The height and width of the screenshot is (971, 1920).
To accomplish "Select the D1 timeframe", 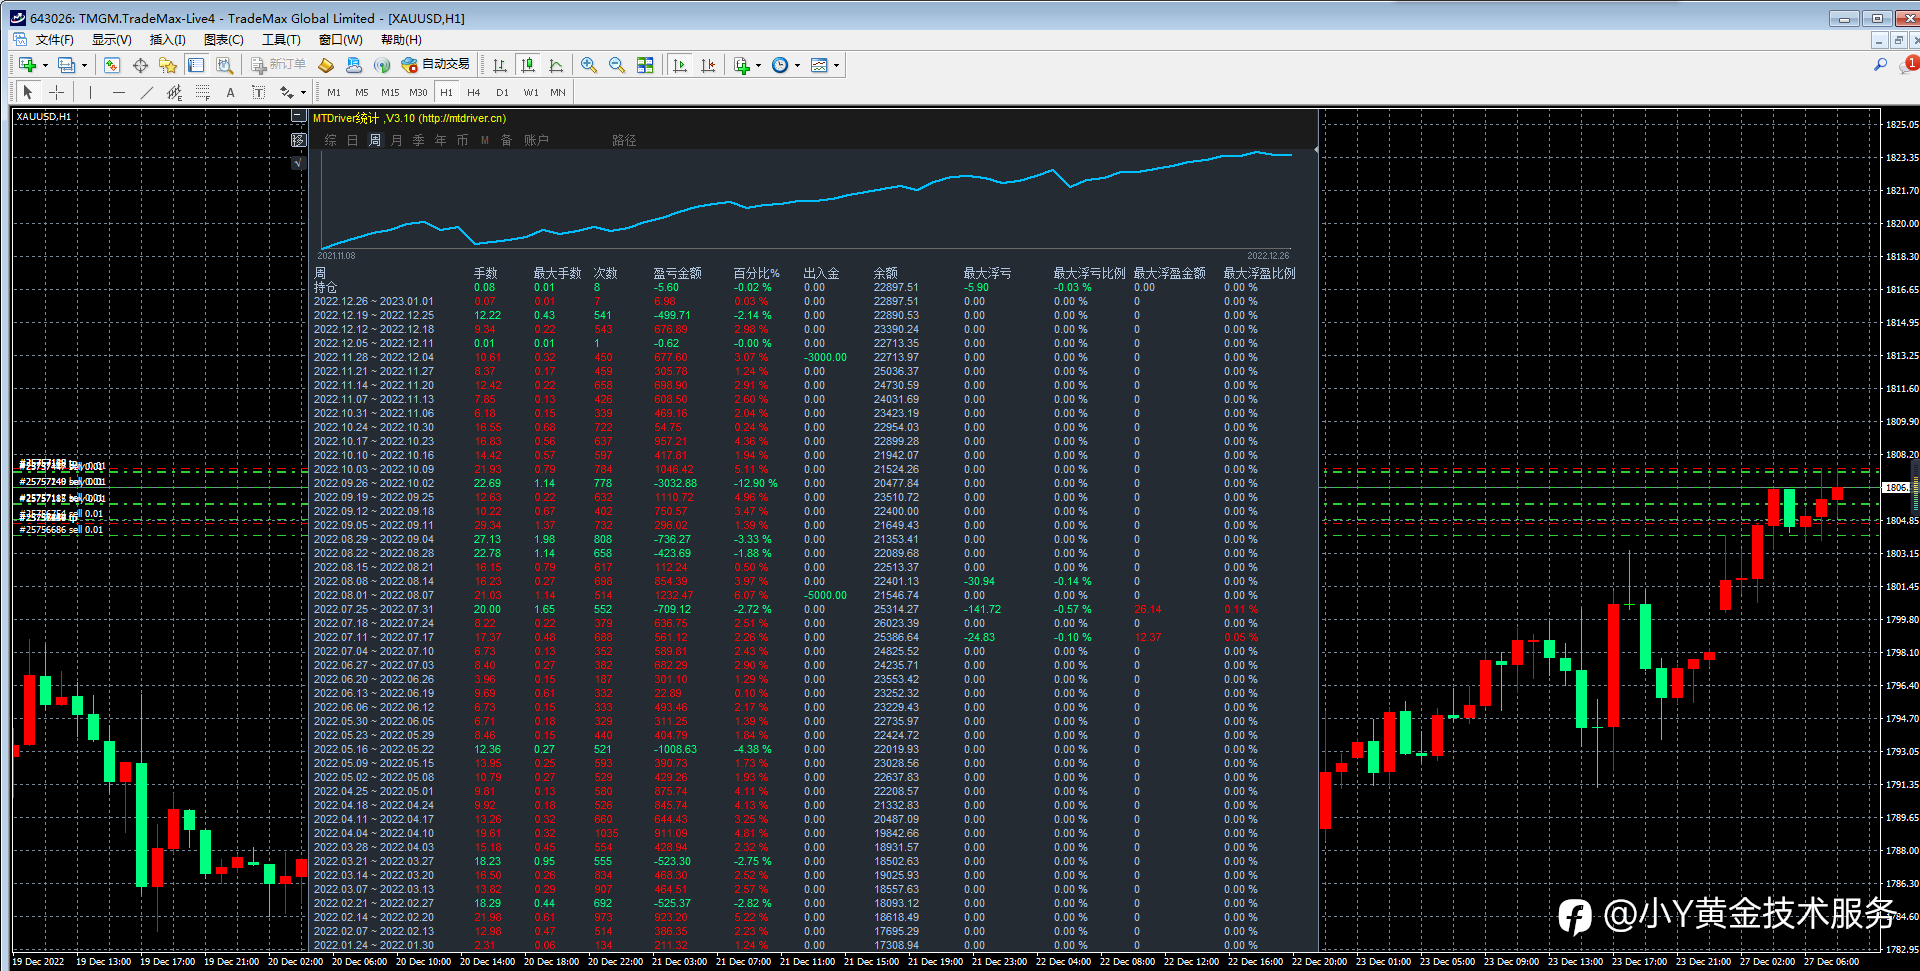I will tap(502, 92).
